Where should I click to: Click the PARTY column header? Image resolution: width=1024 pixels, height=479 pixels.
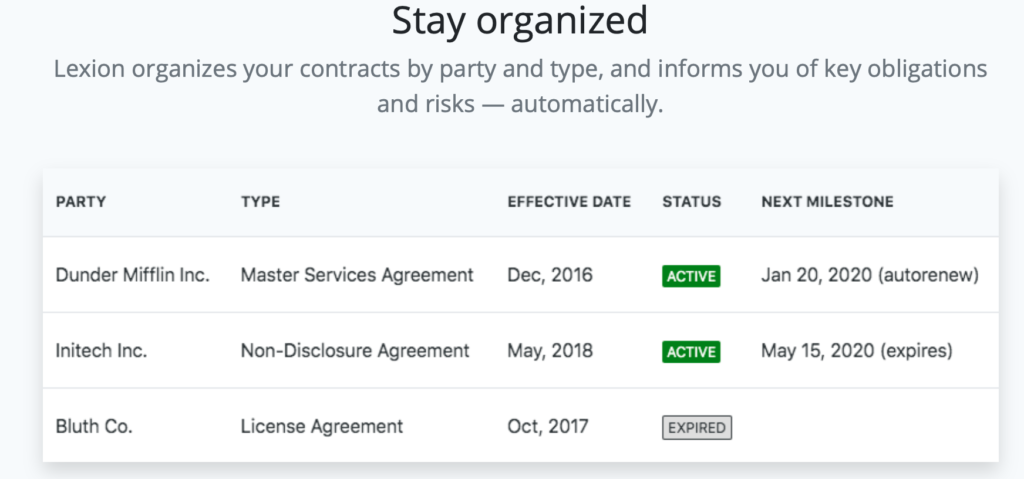81,202
